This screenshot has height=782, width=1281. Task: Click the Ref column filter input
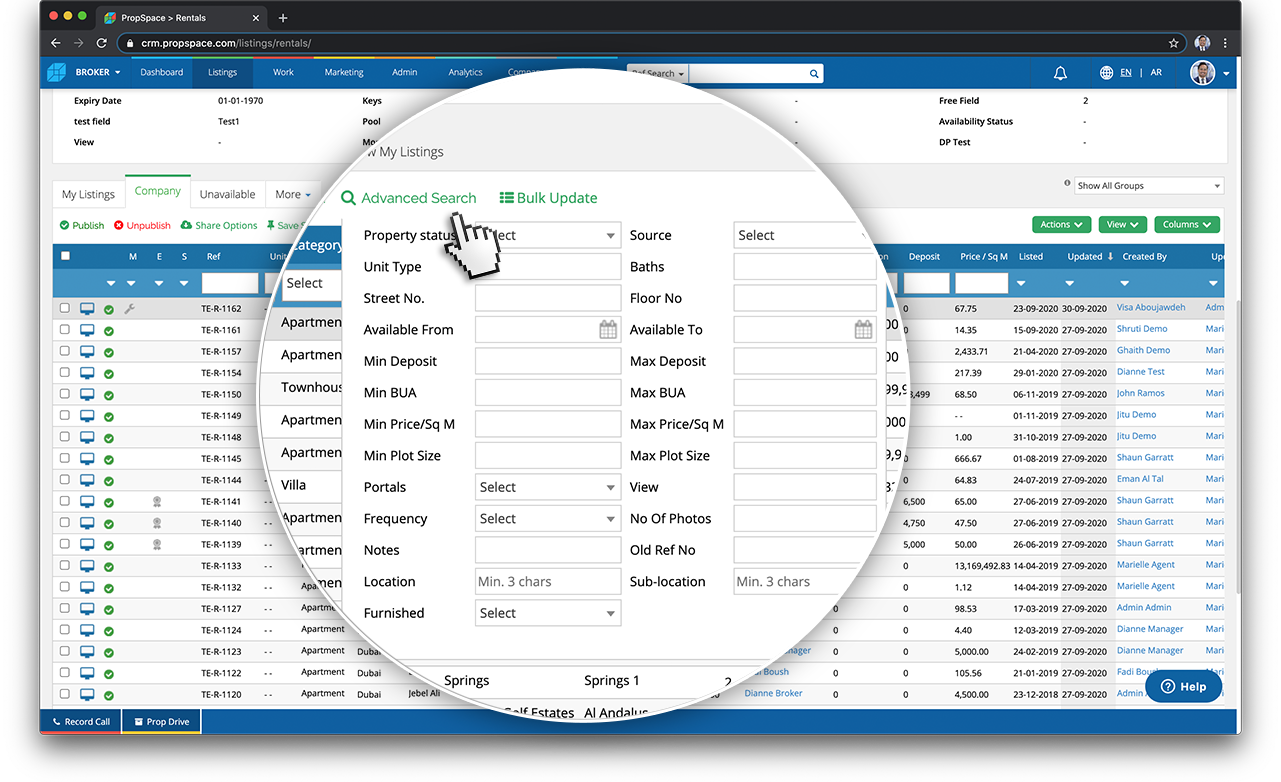[230, 284]
